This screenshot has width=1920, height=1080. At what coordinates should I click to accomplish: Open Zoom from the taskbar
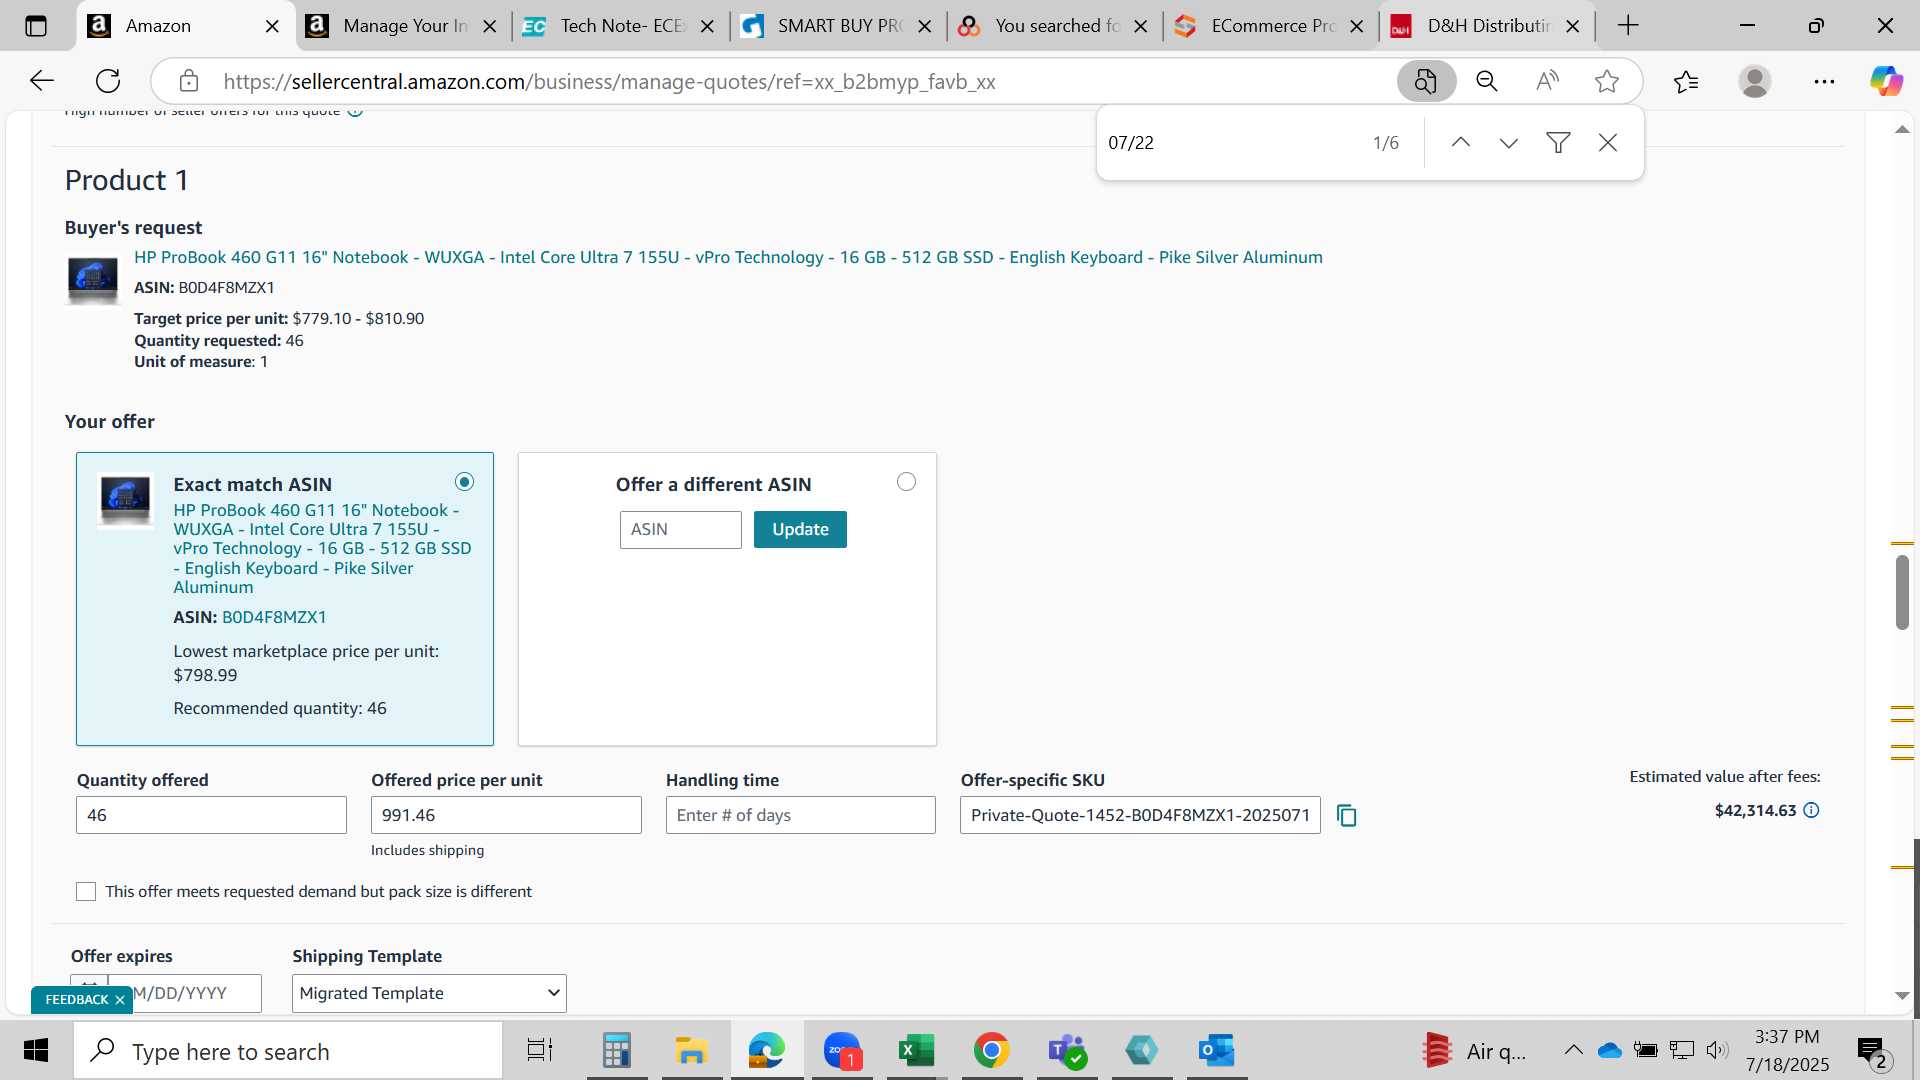[842, 1051]
